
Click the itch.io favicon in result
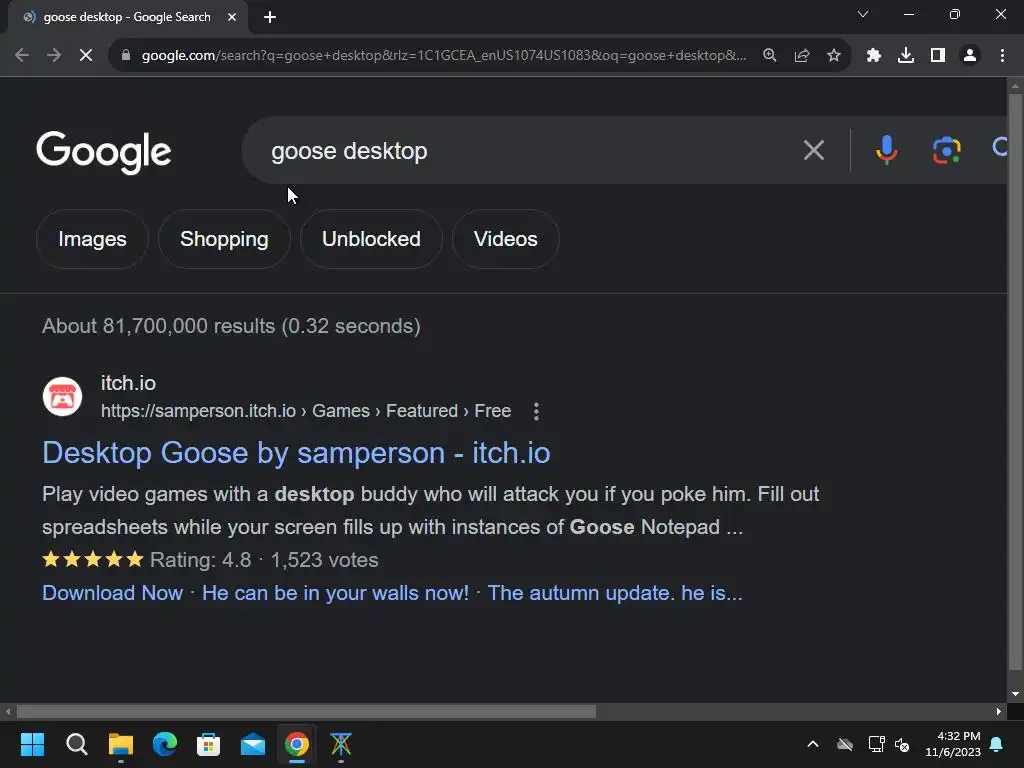point(62,396)
